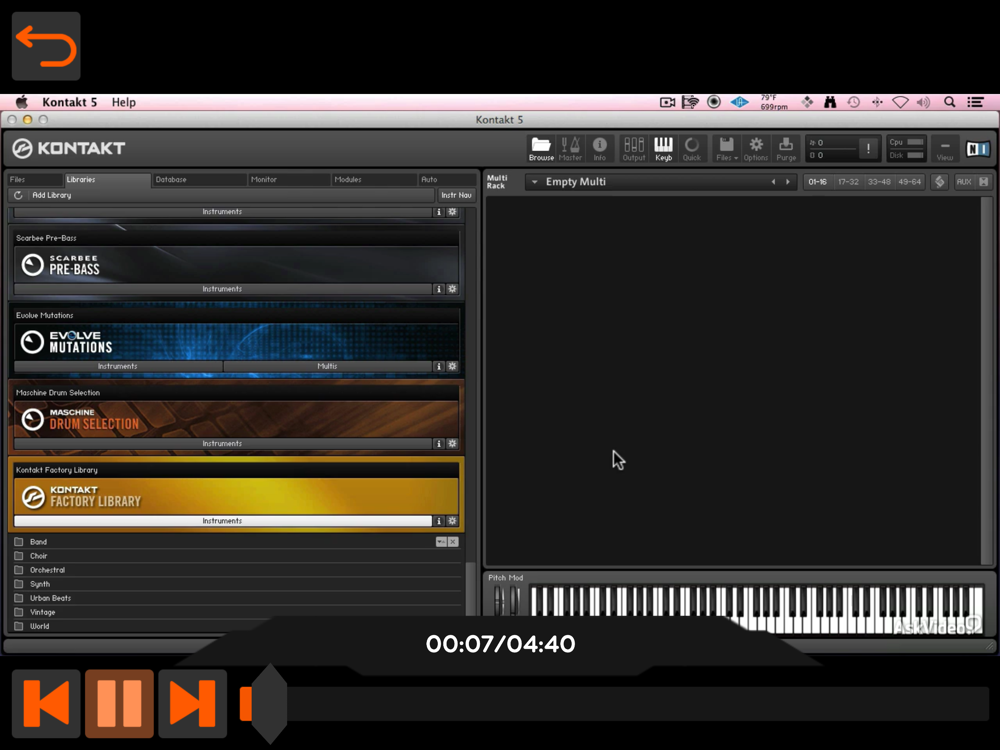Viewport: 1000px width, 750px height.
Task: Toggle the Instr Nav pane
Action: coord(456,195)
